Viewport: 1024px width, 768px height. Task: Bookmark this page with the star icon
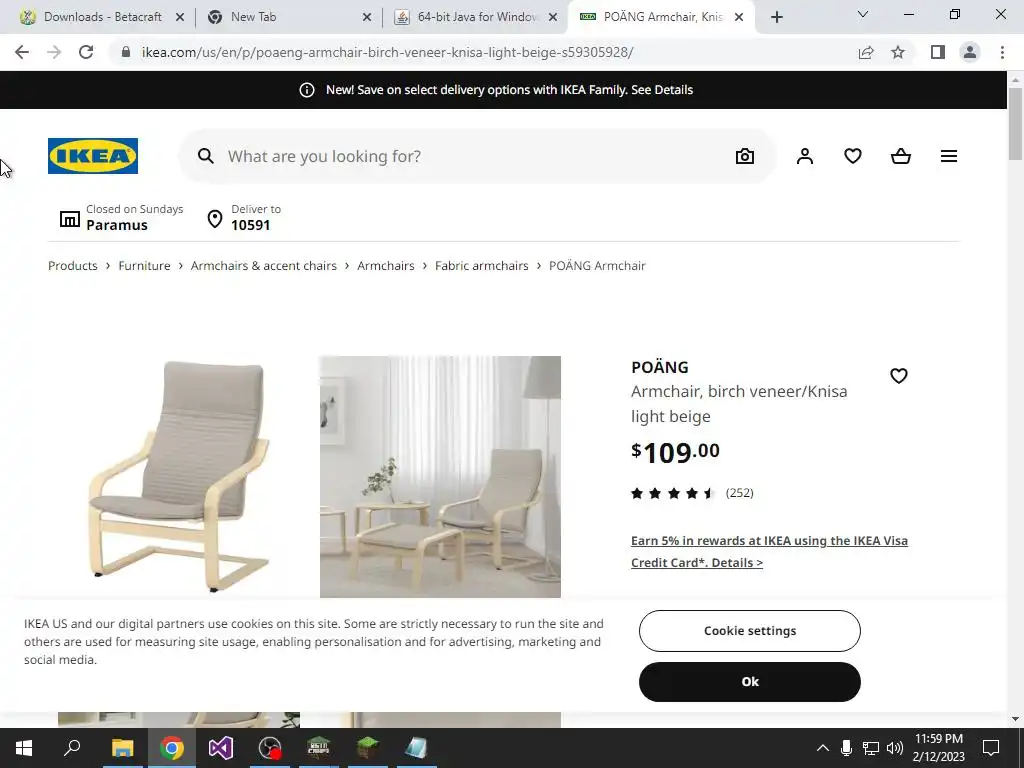pyautogui.click(x=898, y=52)
